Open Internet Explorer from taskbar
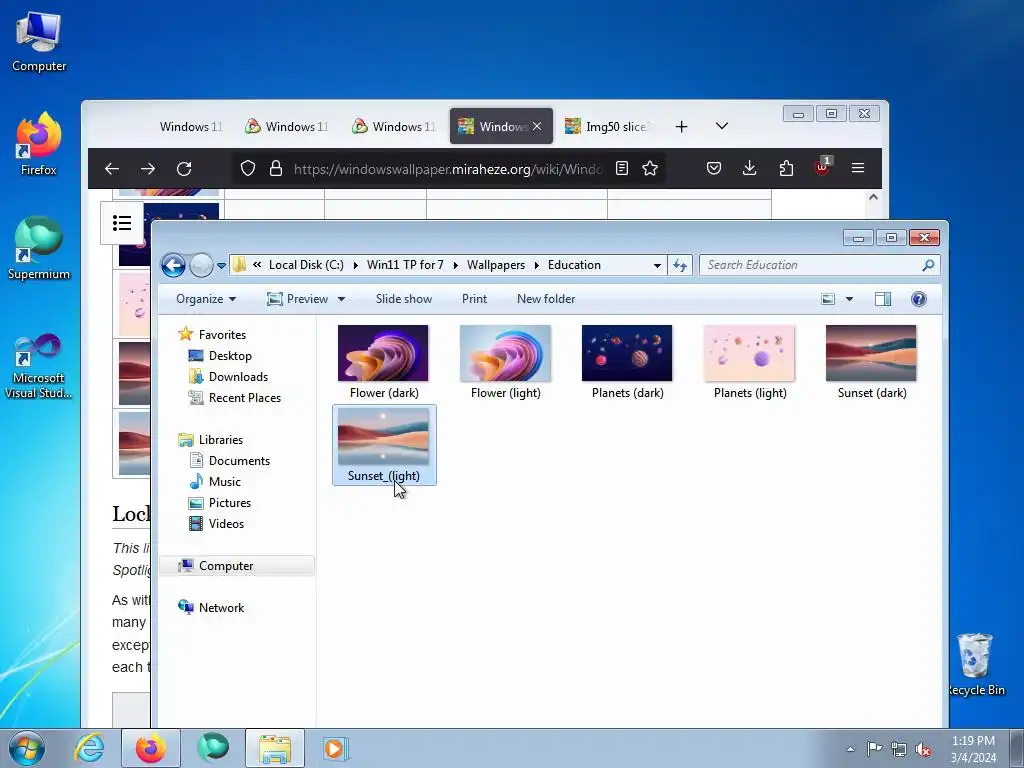The width and height of the screenshot is (1024, 768). [x=89, y=748]
